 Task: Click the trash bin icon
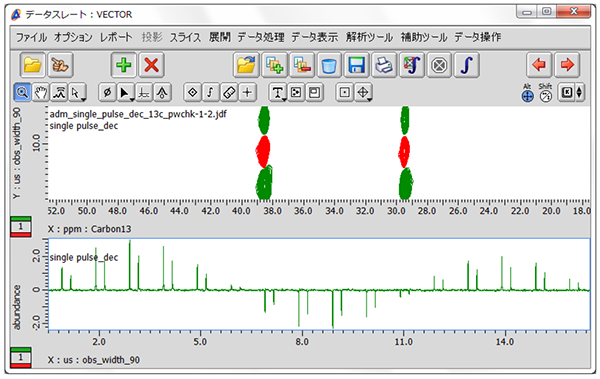click(x=329, y=65)
